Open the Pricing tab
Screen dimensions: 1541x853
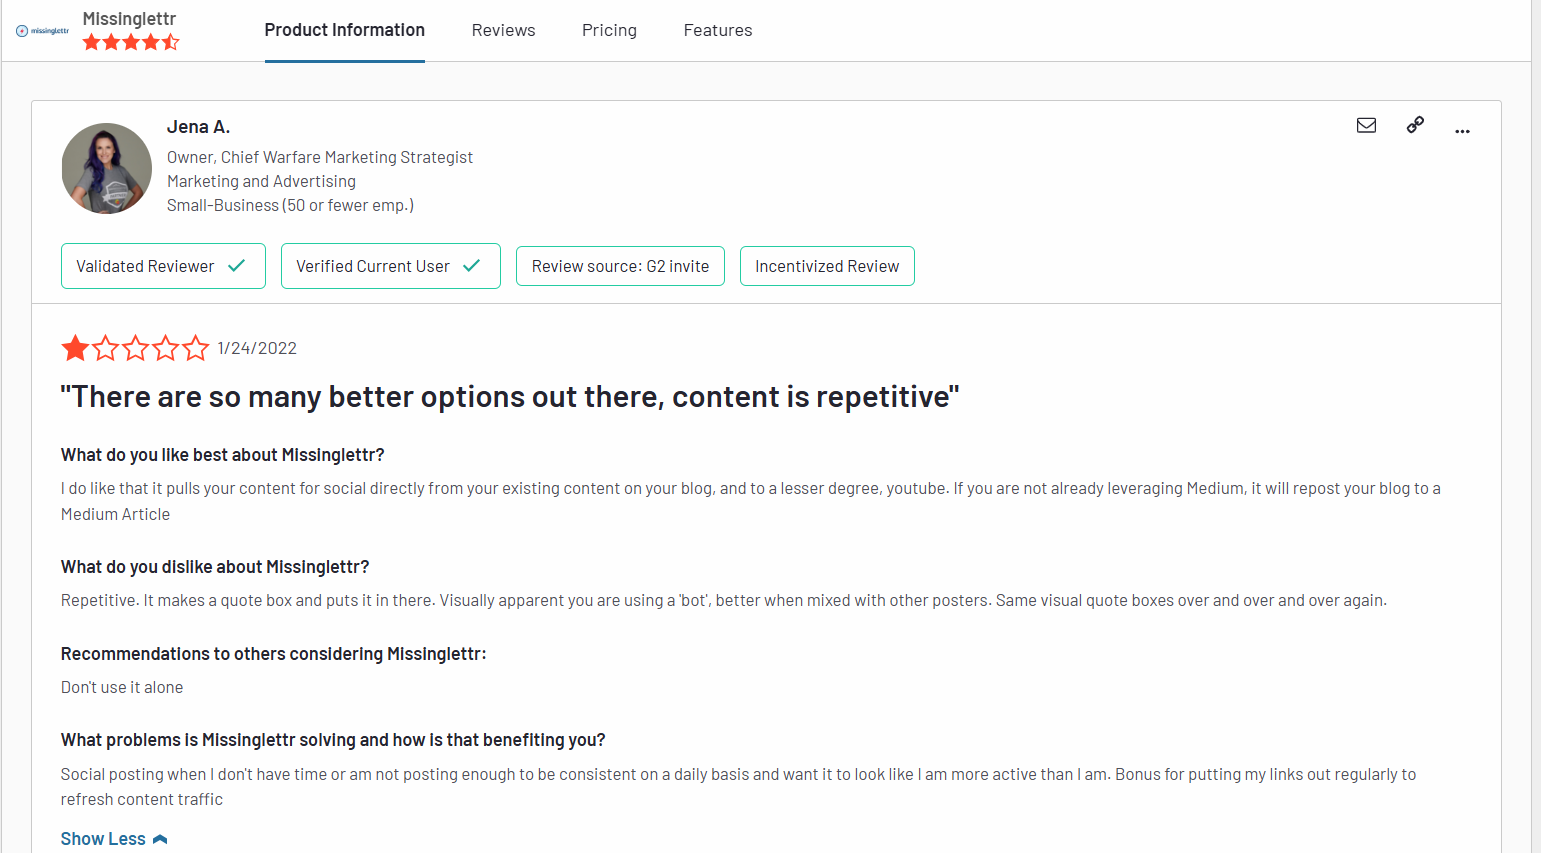point(609,30)
